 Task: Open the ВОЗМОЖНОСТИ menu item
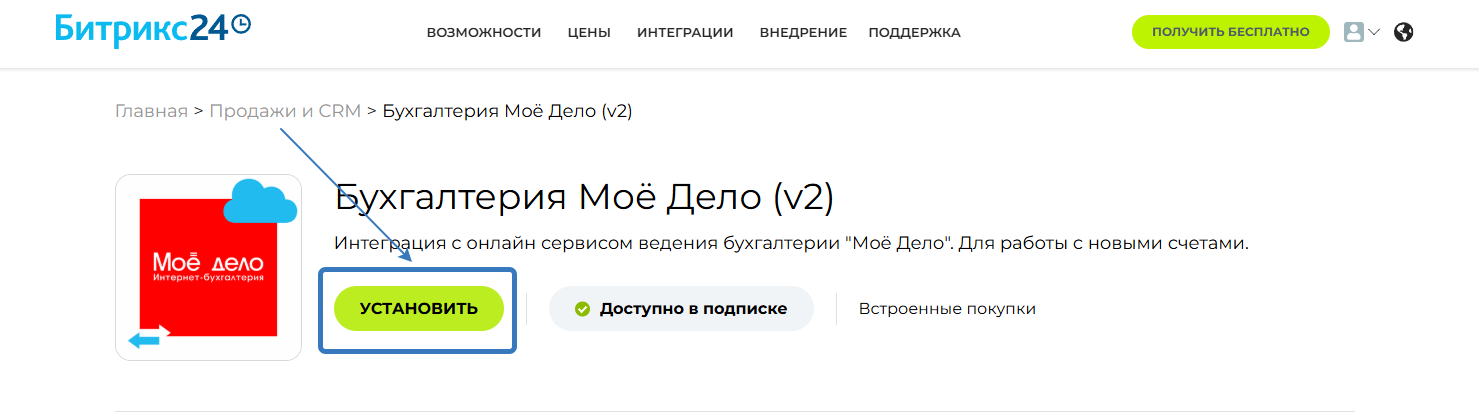click(x=484, y=33)
